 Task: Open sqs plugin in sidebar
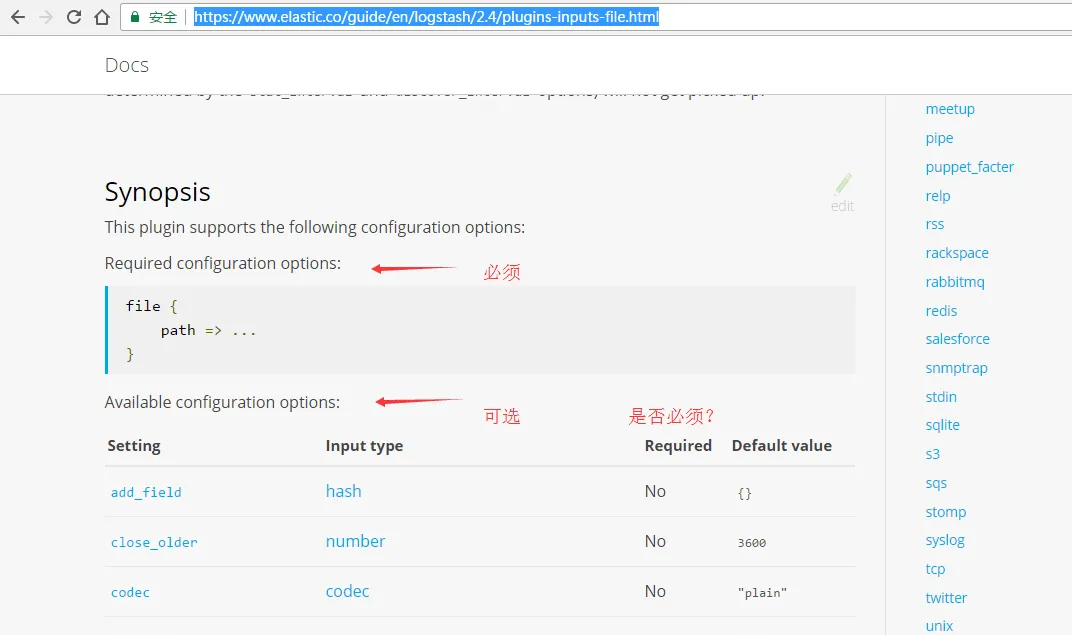click(936, 483)
